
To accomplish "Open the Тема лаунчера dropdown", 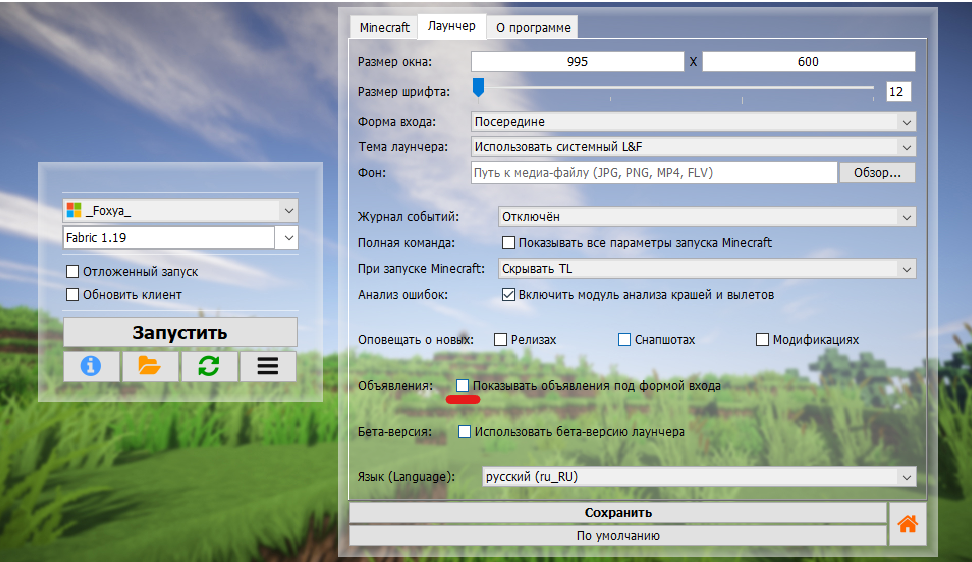I will [x=906, y=147].
